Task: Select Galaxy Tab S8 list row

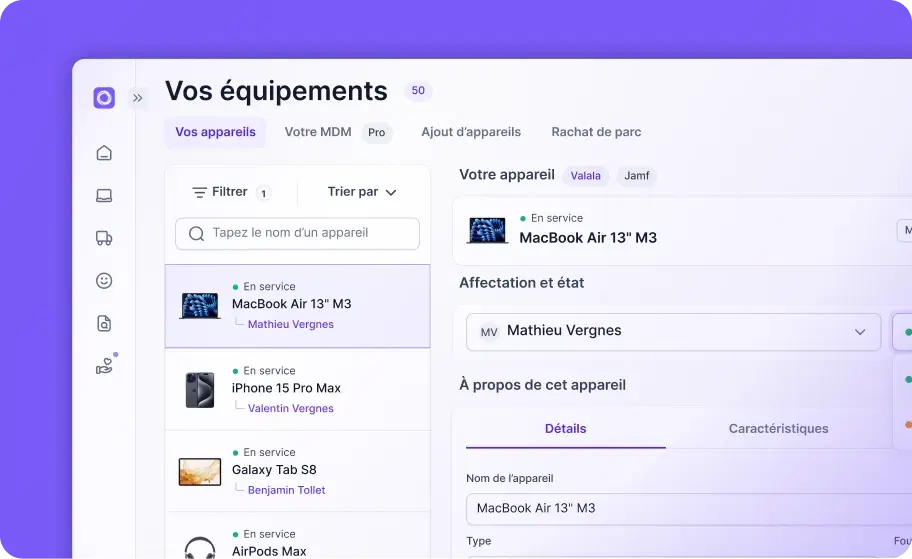Action: (297, 471)
